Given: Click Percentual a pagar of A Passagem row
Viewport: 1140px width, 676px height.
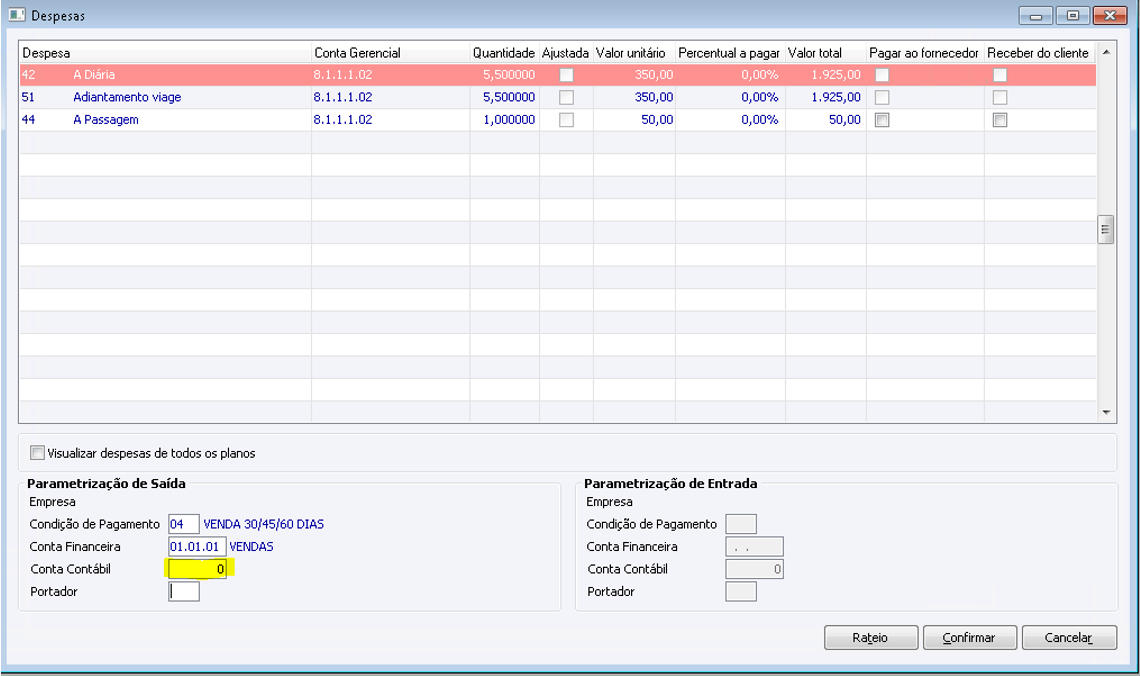Looking at the screenshot, I should [730, 120].
